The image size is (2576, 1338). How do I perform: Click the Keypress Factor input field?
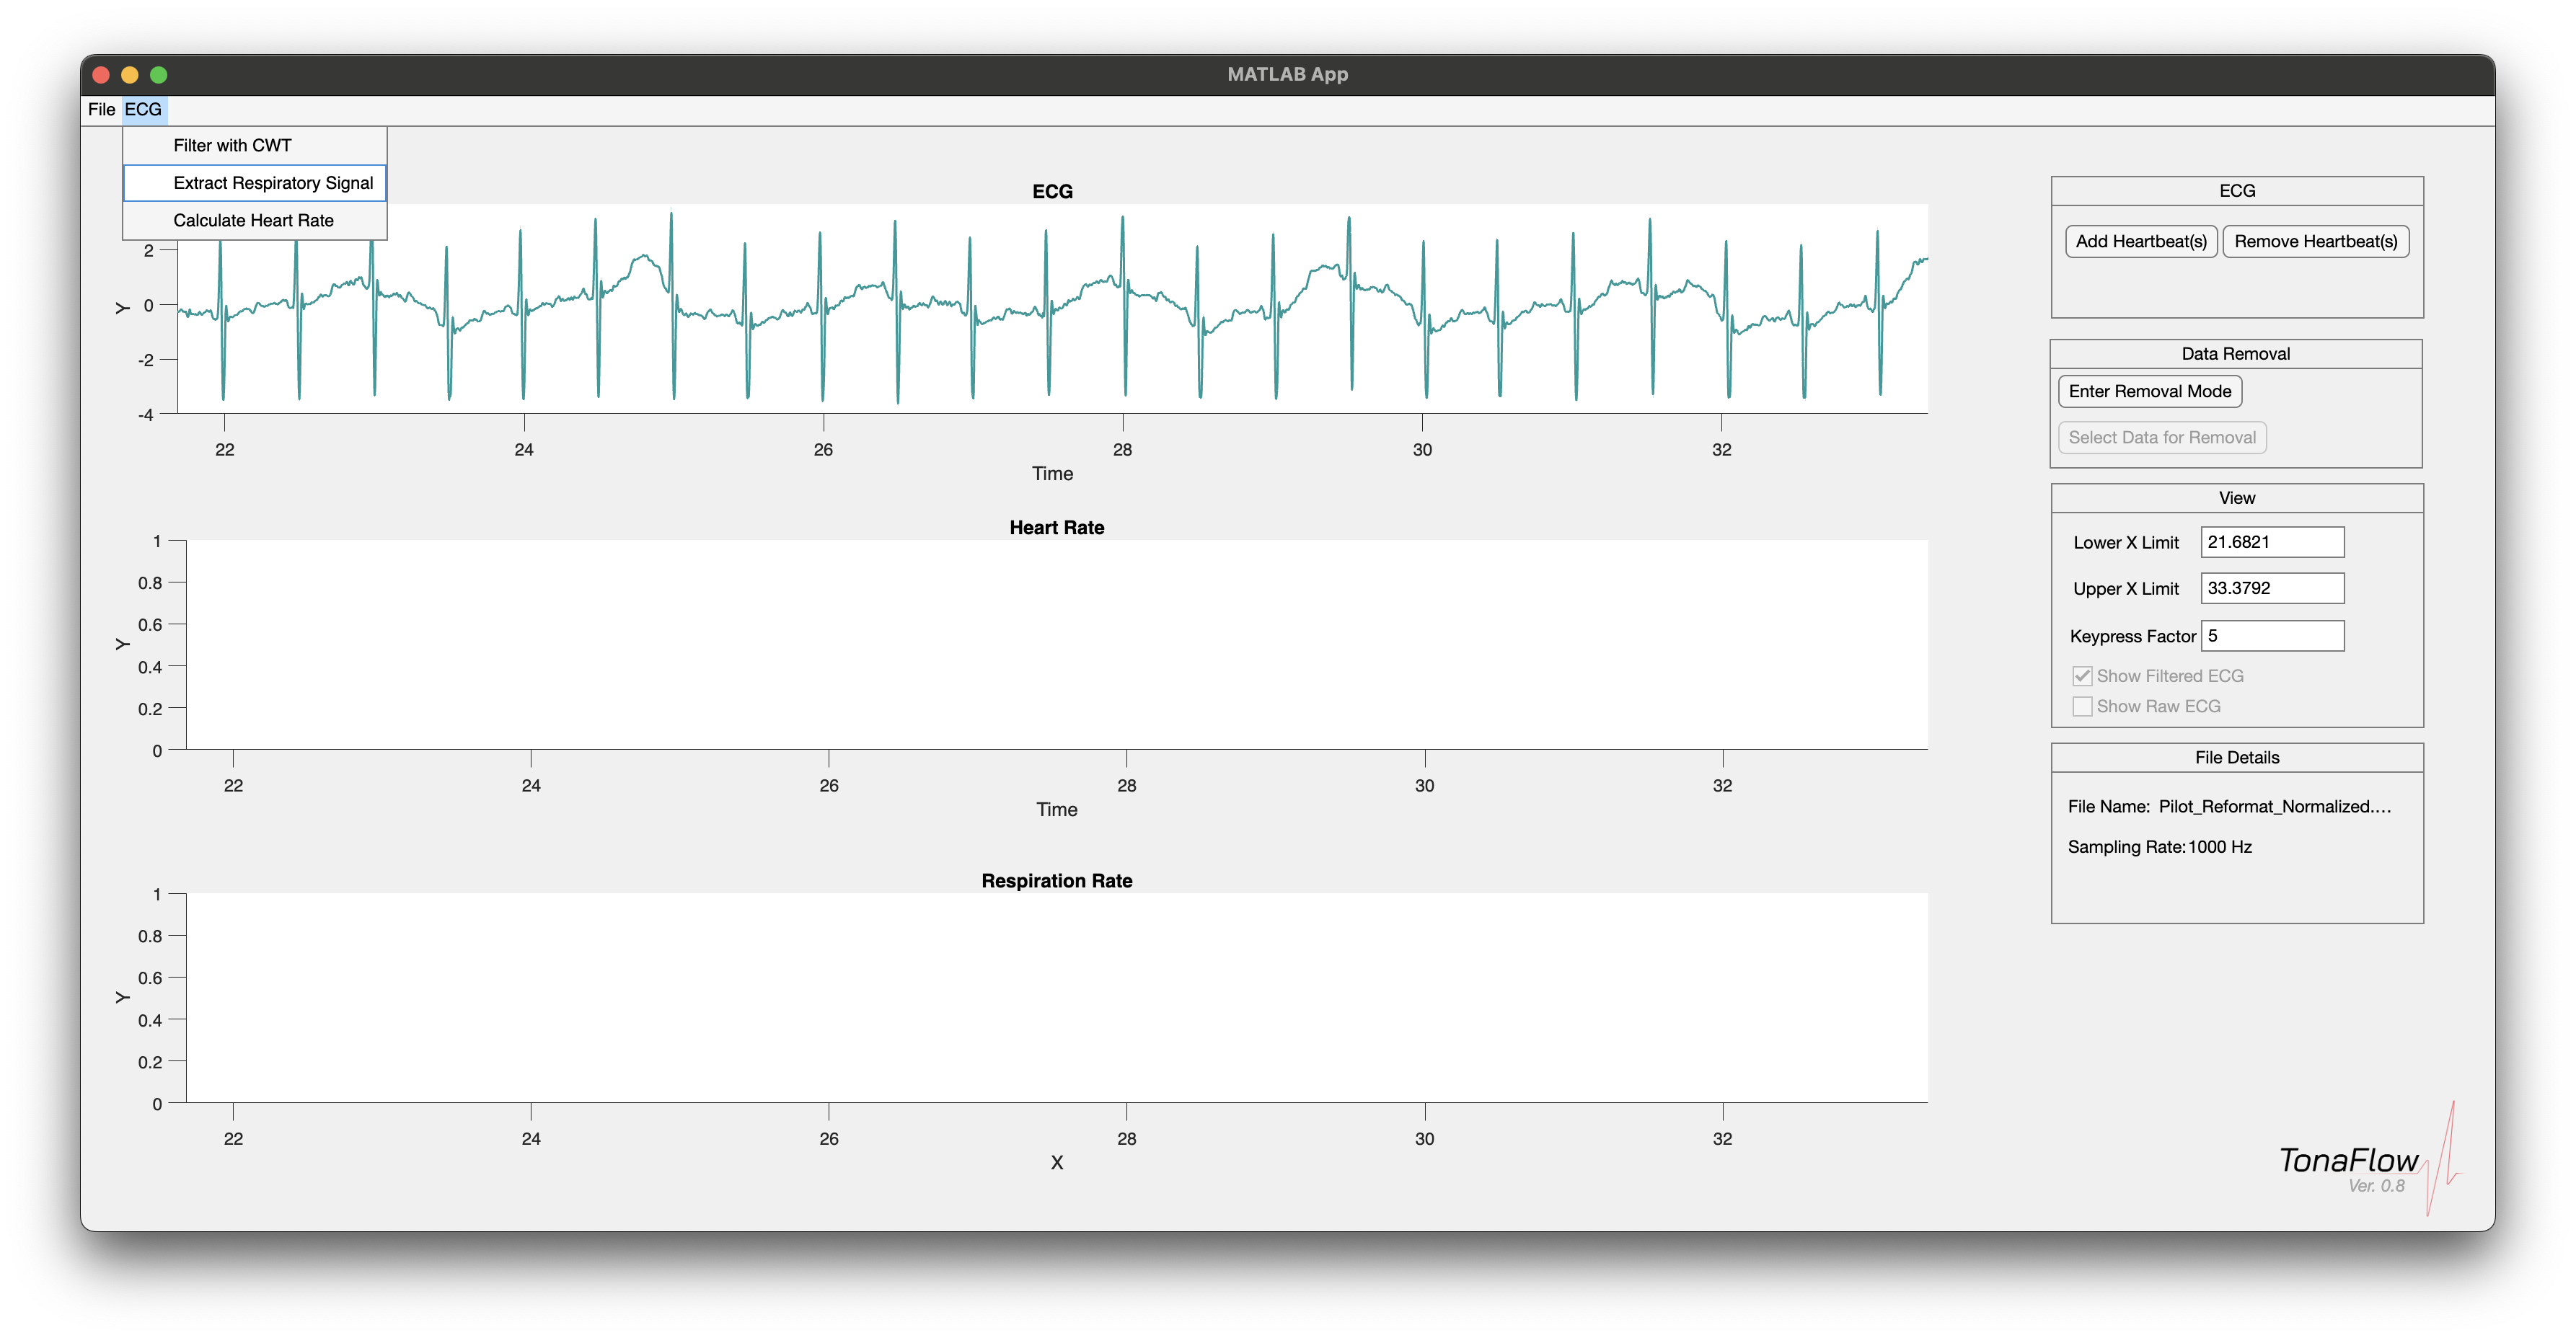coord(2271,636)
